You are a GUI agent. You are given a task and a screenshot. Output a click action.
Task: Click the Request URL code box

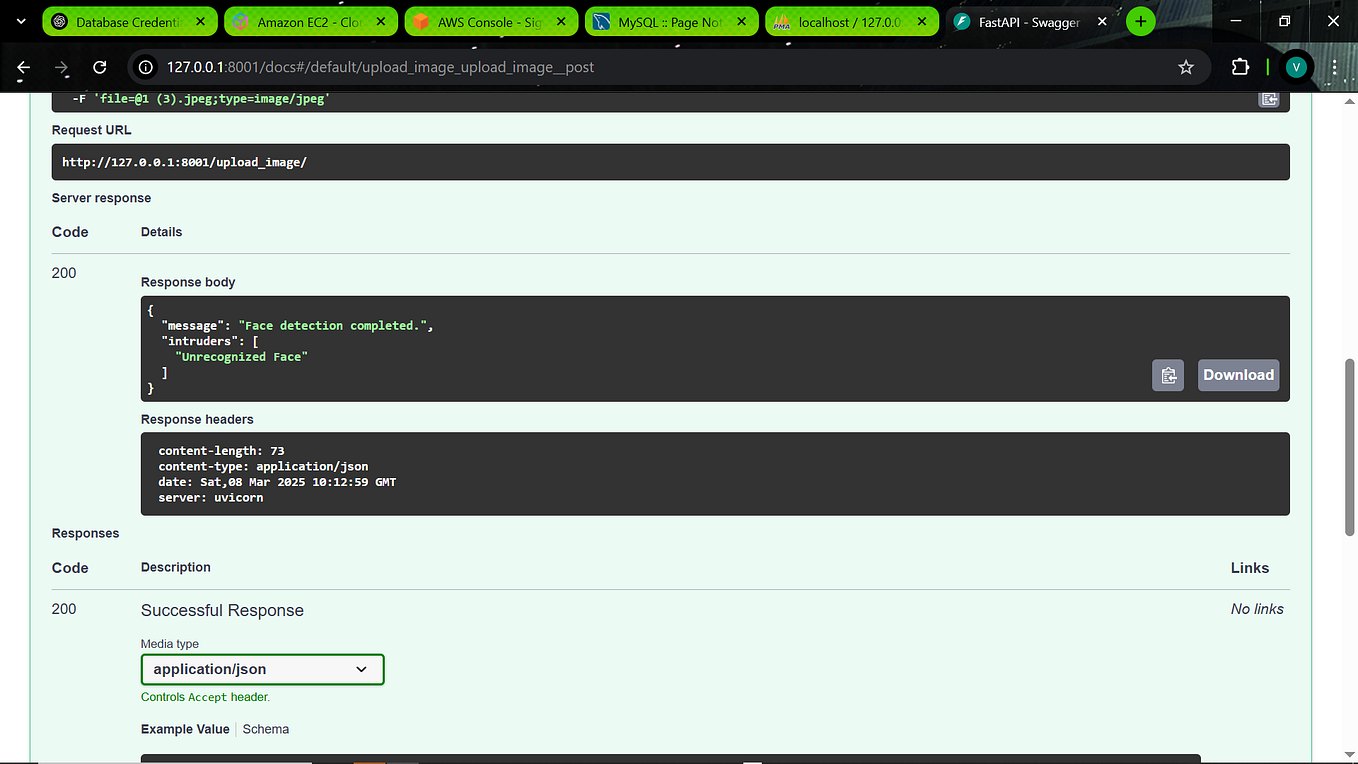tap(670, 162)
